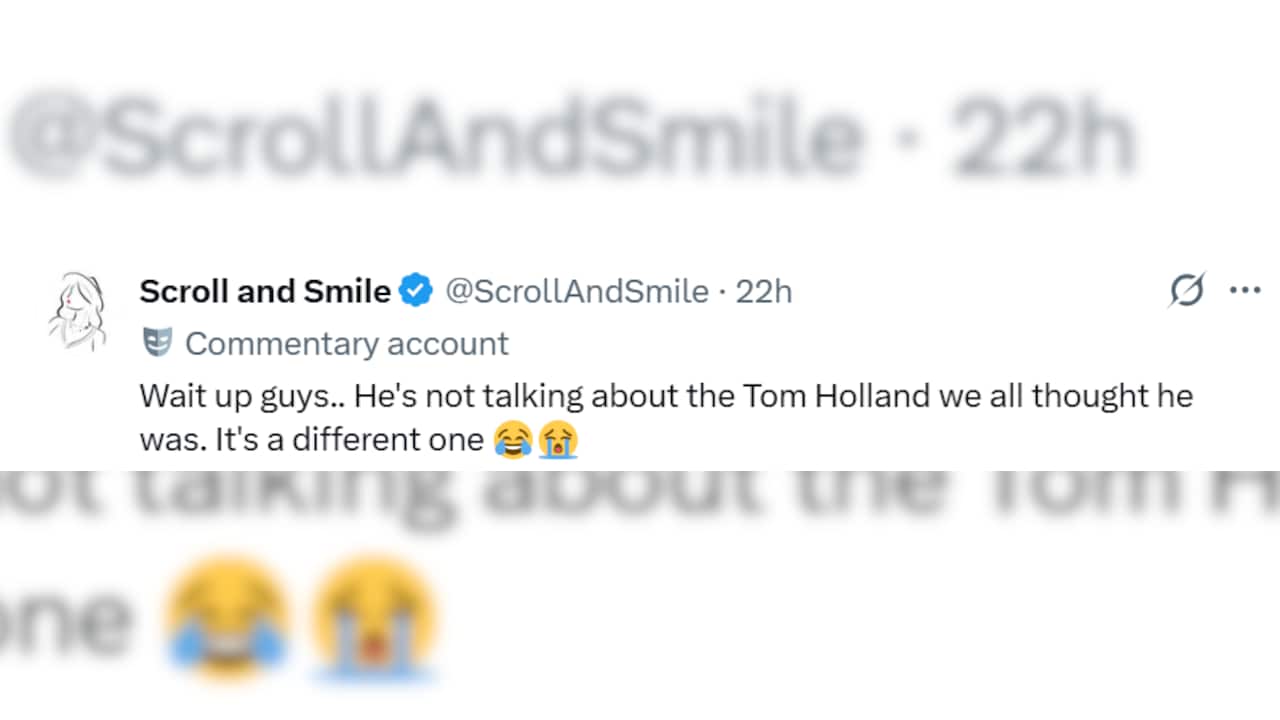Click the mask icon beside Commentary account
Viewport: 1280px width, 720px height.
click(157, 342)
